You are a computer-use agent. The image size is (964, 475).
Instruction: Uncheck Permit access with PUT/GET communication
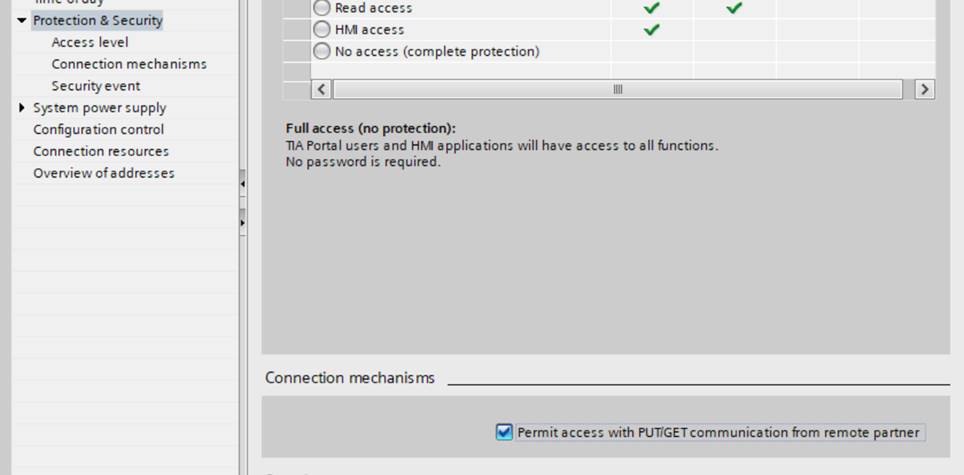pos(504,433)
